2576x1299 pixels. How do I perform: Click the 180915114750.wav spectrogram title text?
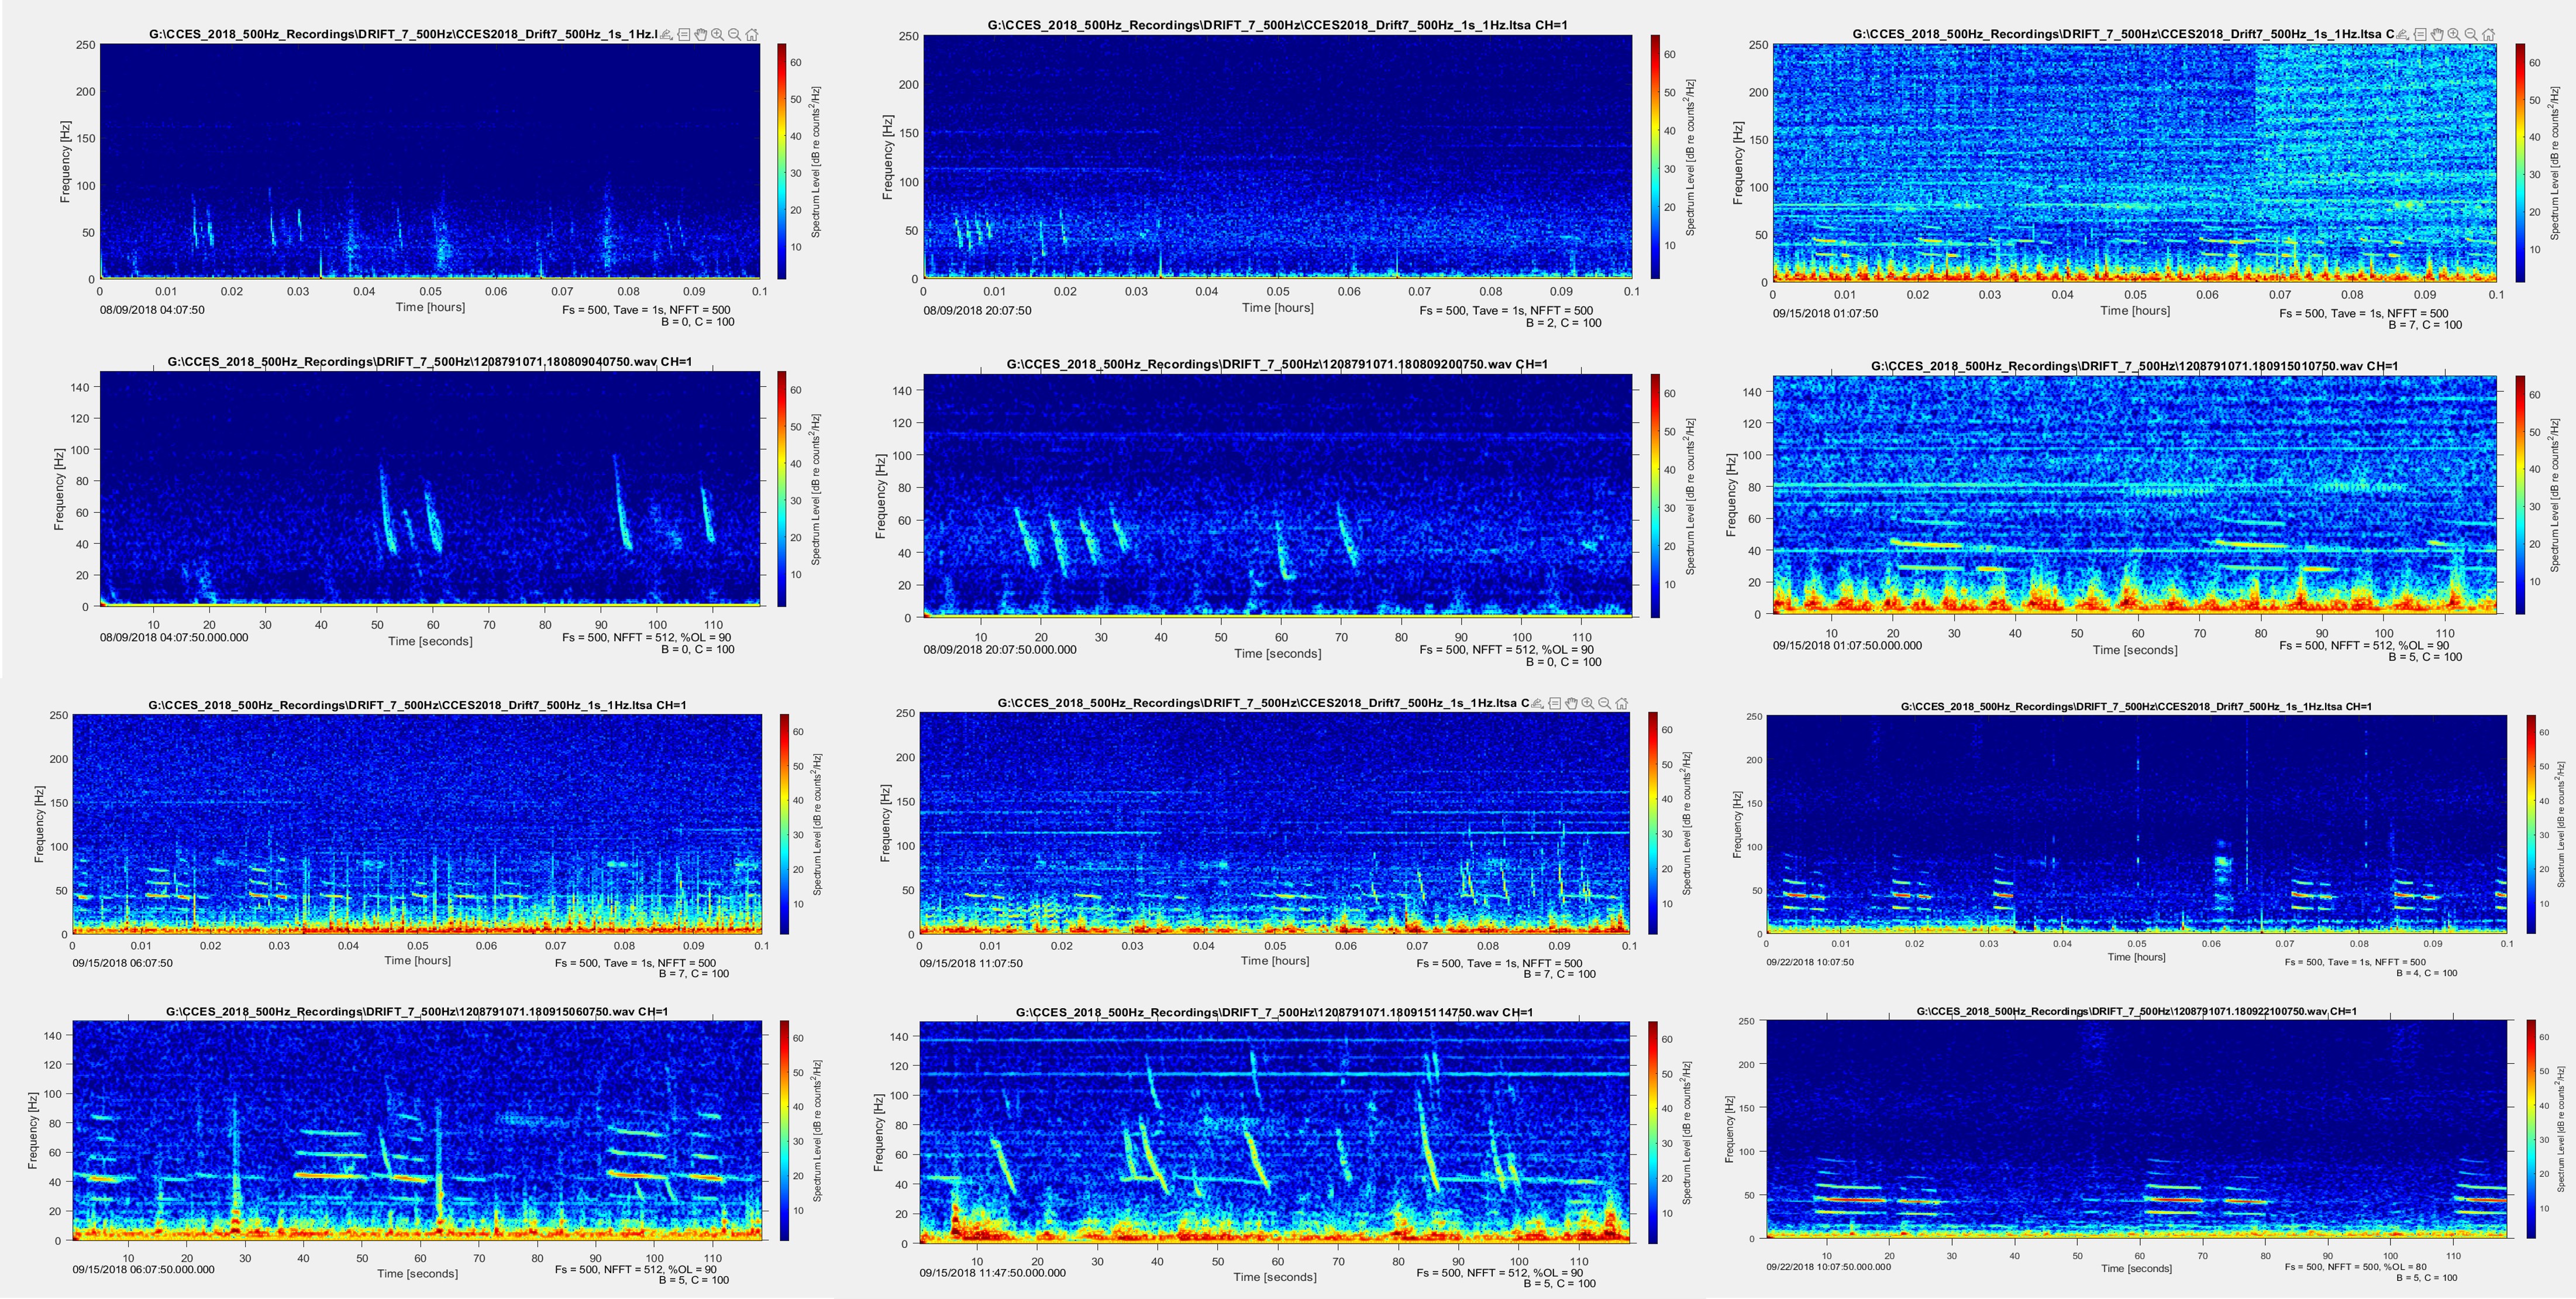click(1274, 1012)
